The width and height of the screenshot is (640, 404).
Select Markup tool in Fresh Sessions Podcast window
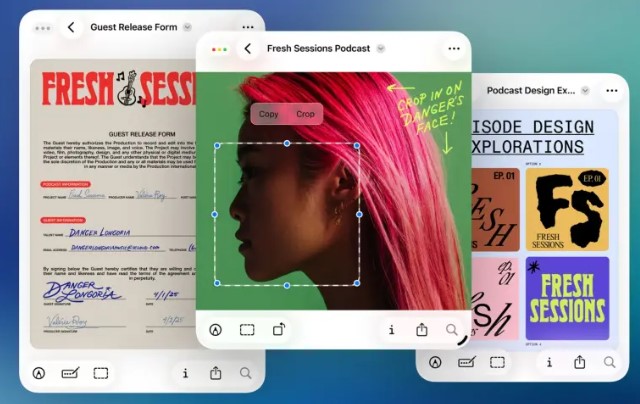[x=216, y=329]
